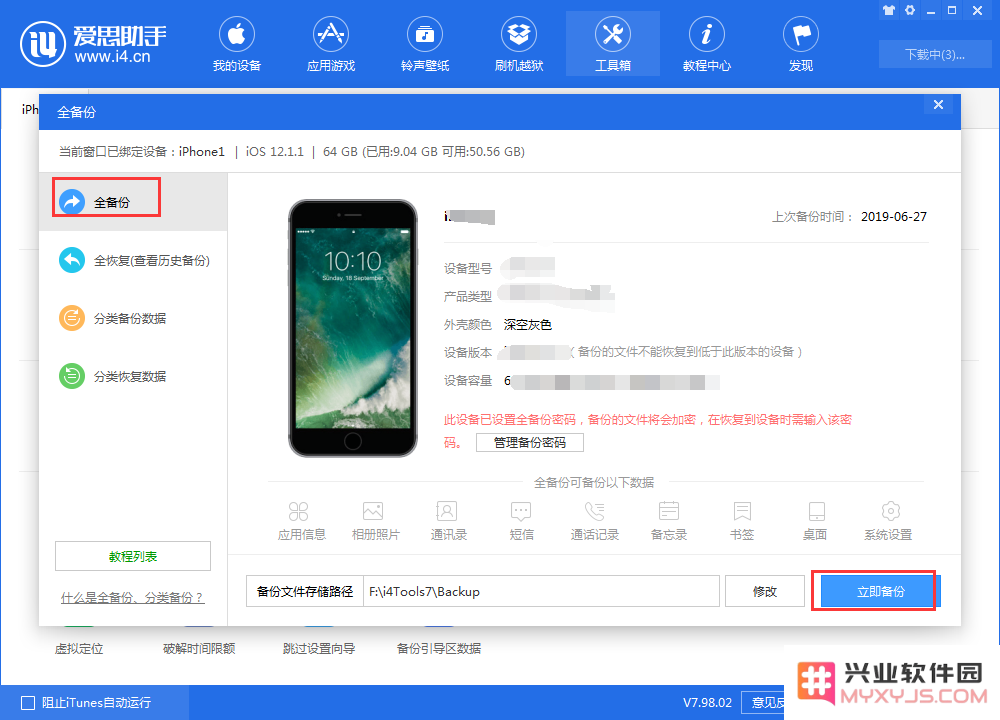Click 修改 to change backup path

(765, 591)
